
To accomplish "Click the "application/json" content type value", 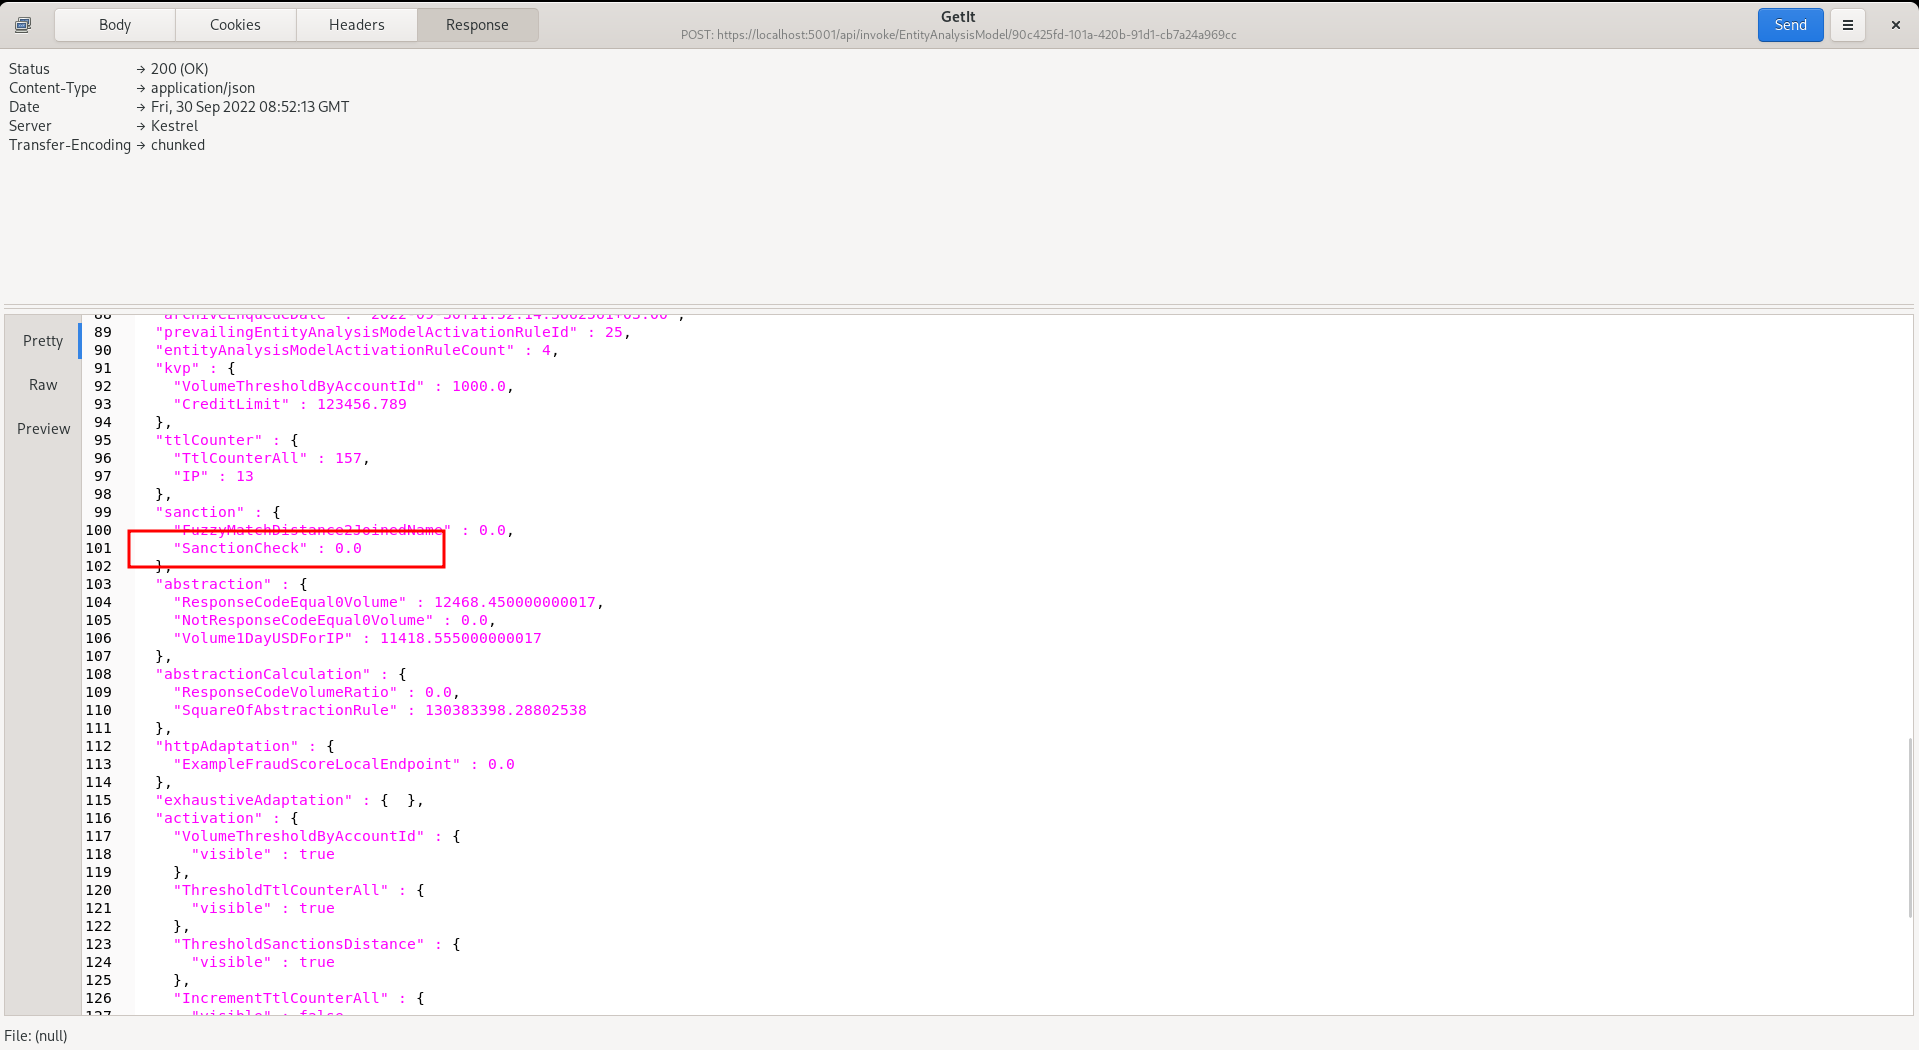I will tap(203, 88).
